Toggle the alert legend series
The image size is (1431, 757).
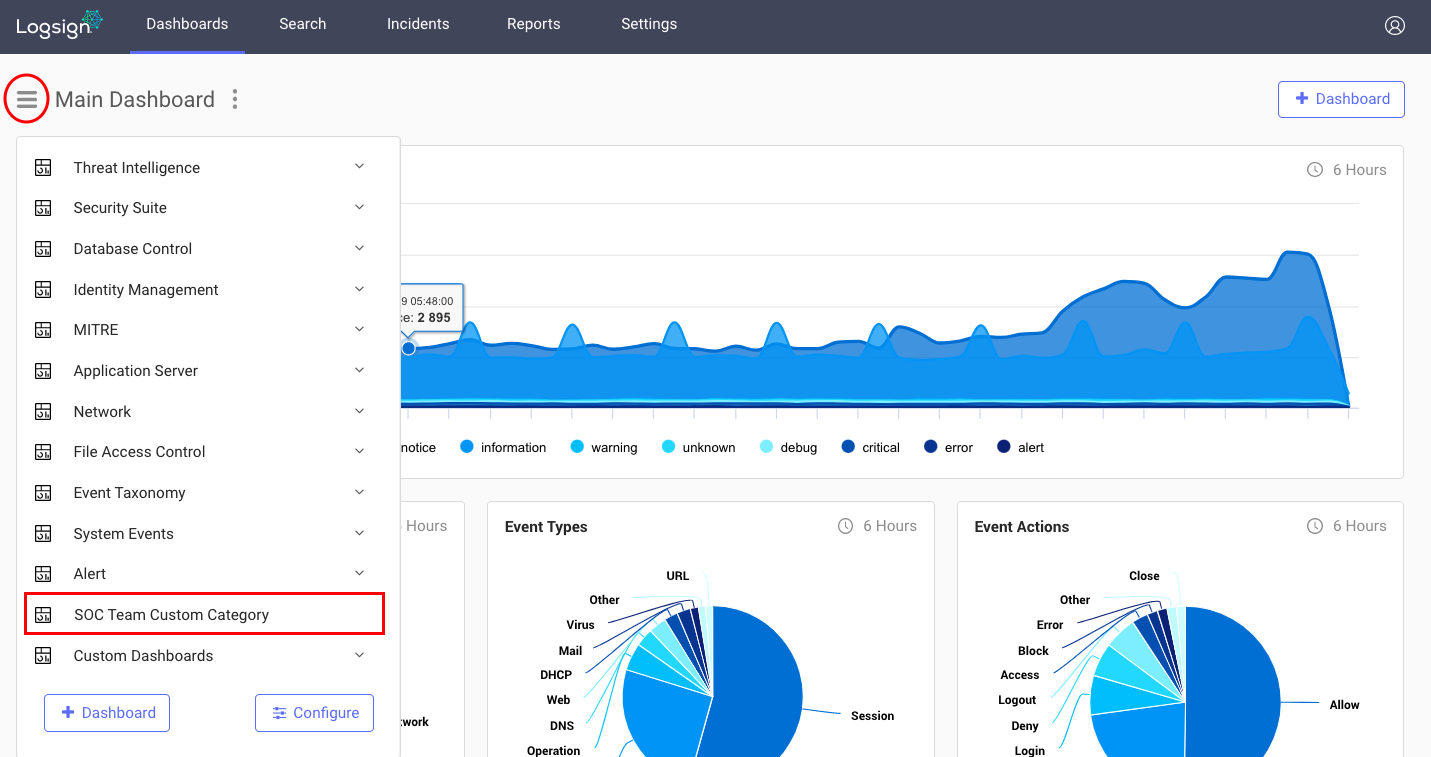click(1020, 447)
